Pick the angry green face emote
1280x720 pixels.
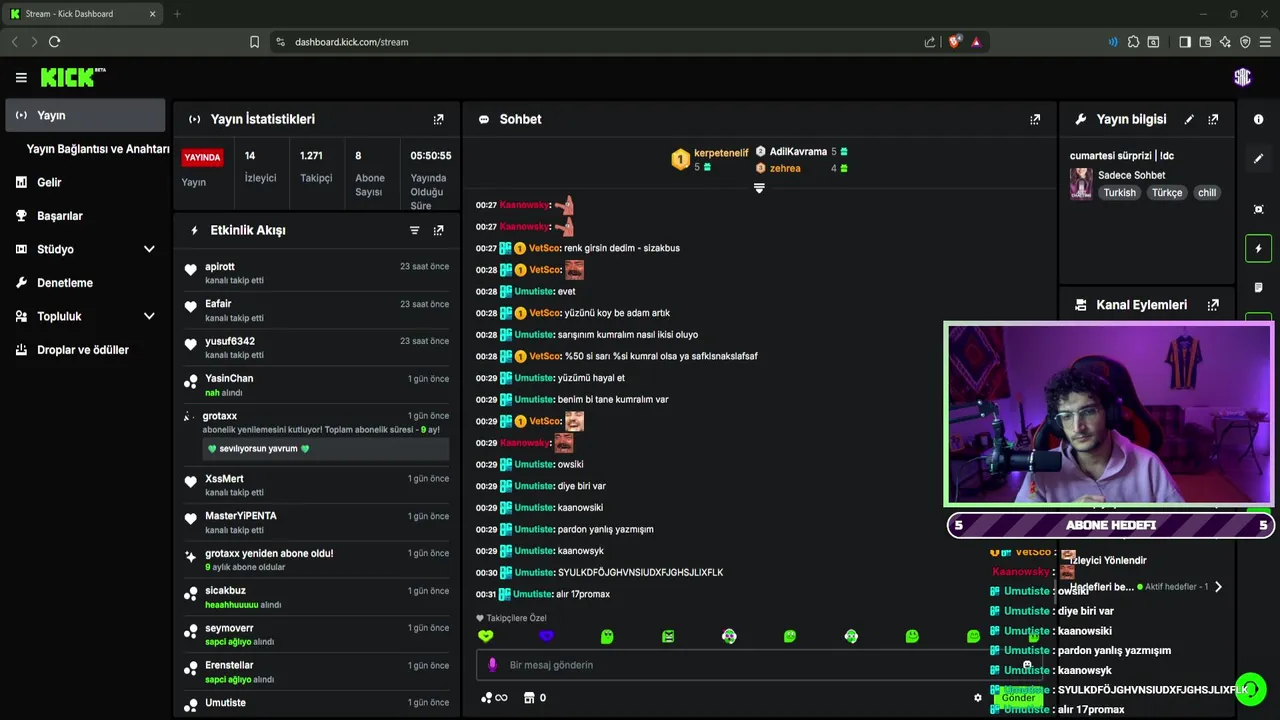[668, 636]
